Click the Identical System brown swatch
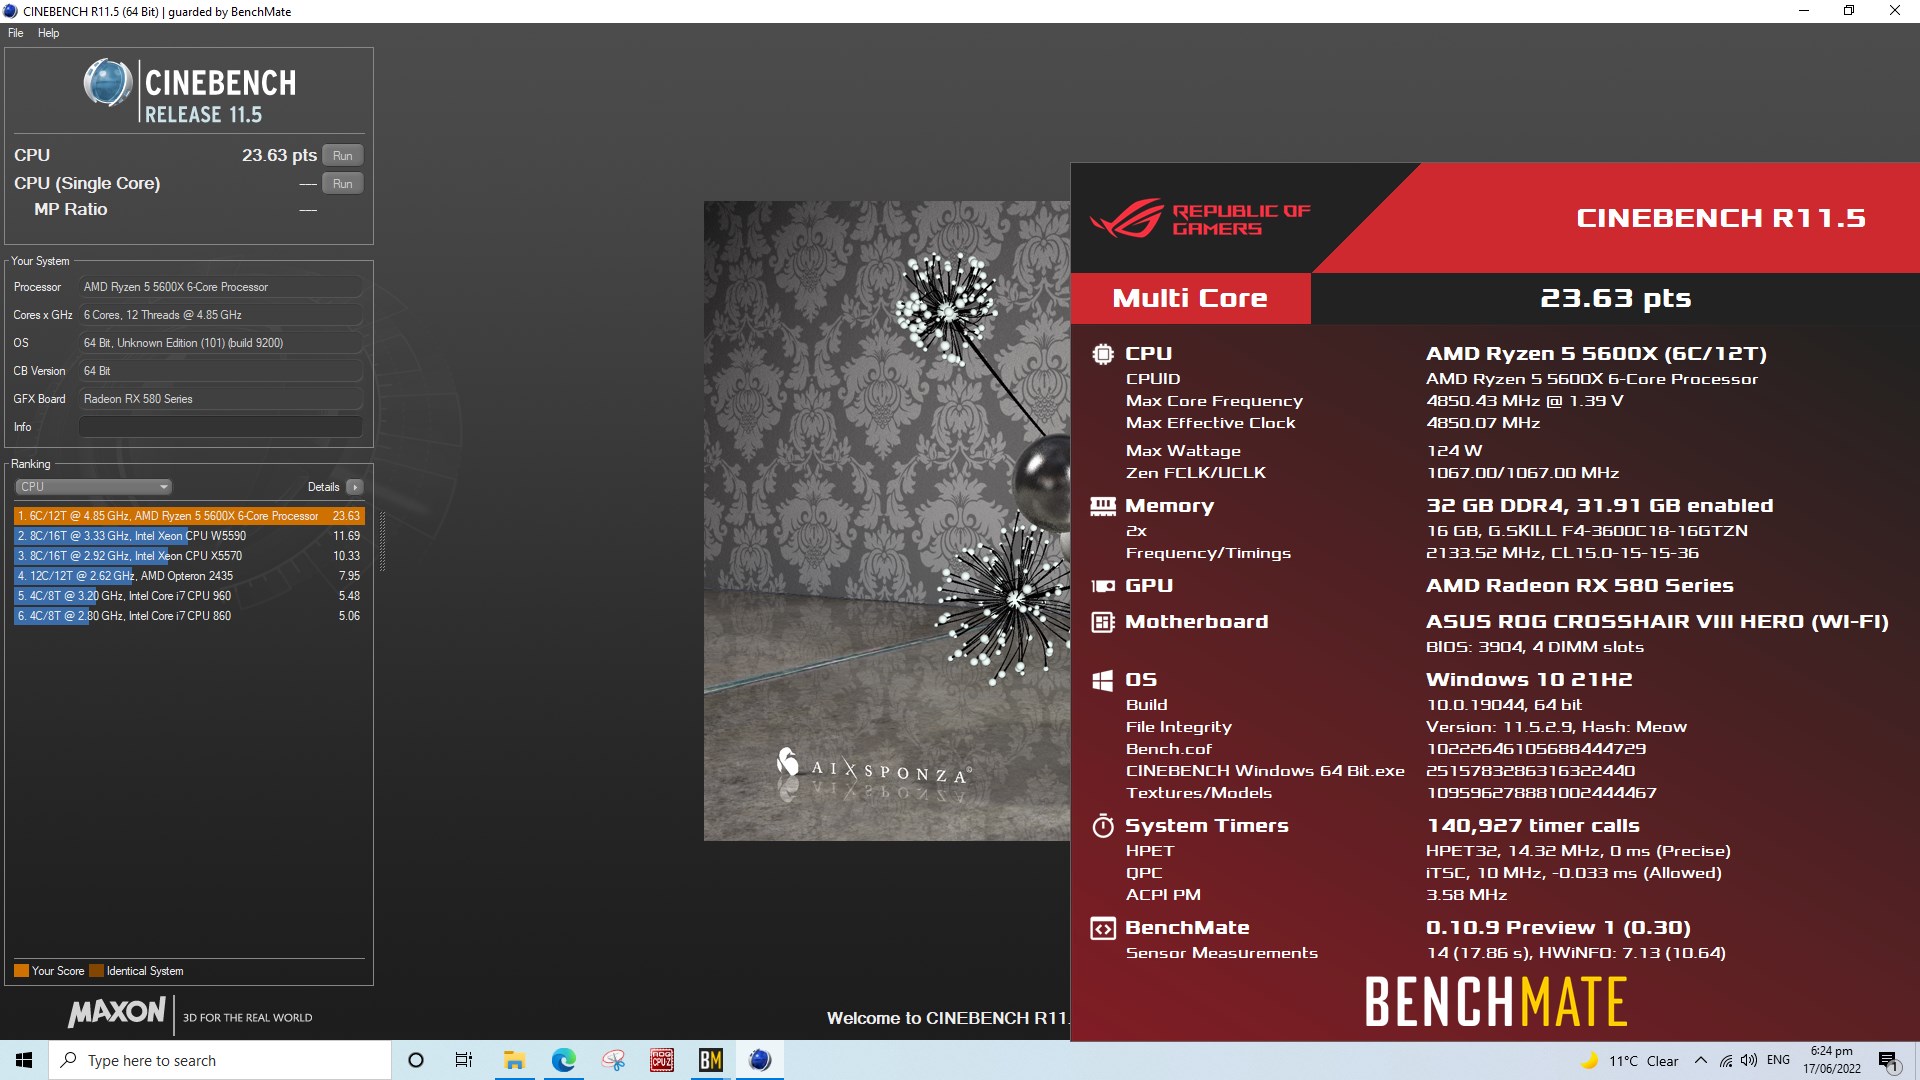 pyautogui.click(x=96, y=971)
